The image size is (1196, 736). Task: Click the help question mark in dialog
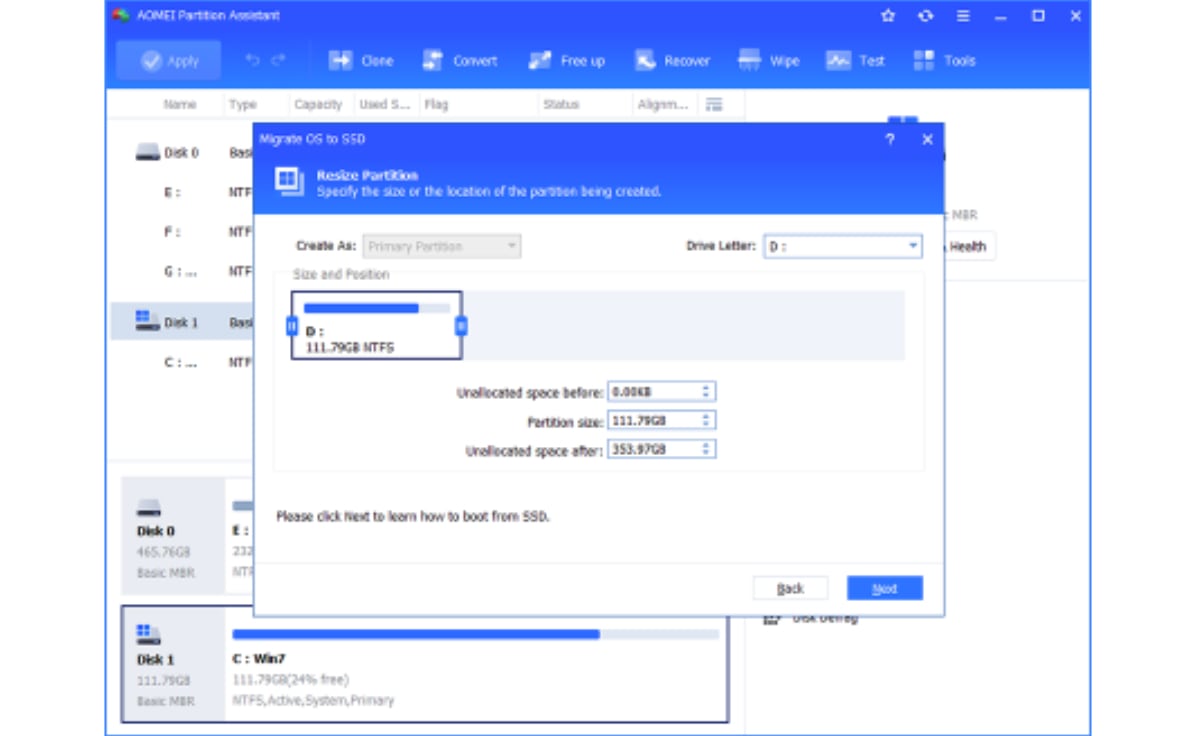[889, 140]
